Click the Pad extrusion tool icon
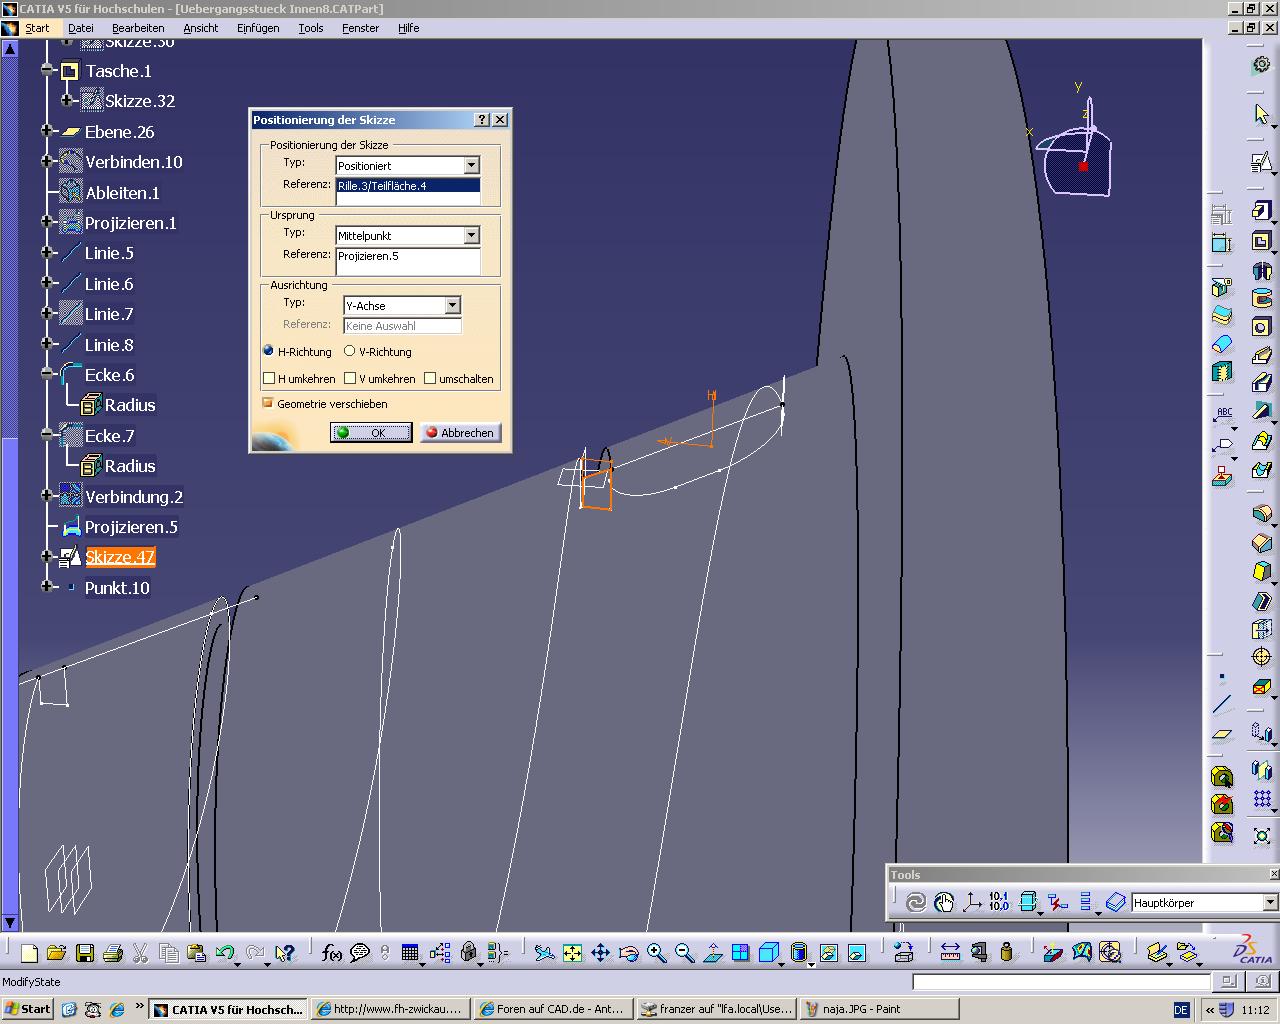This screenshot has width=1280, height=1024. 1261,211
